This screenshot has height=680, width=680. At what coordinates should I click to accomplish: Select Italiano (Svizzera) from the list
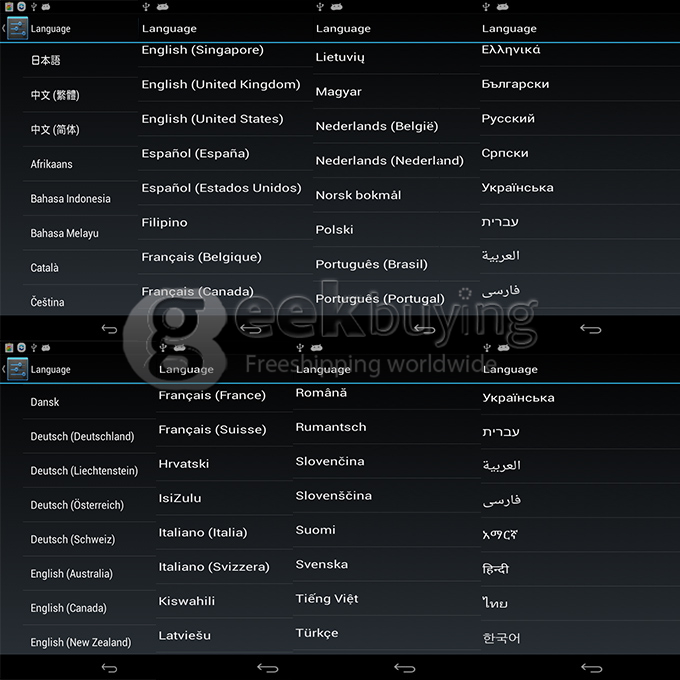pyautogui.click(x=214, y=567)
